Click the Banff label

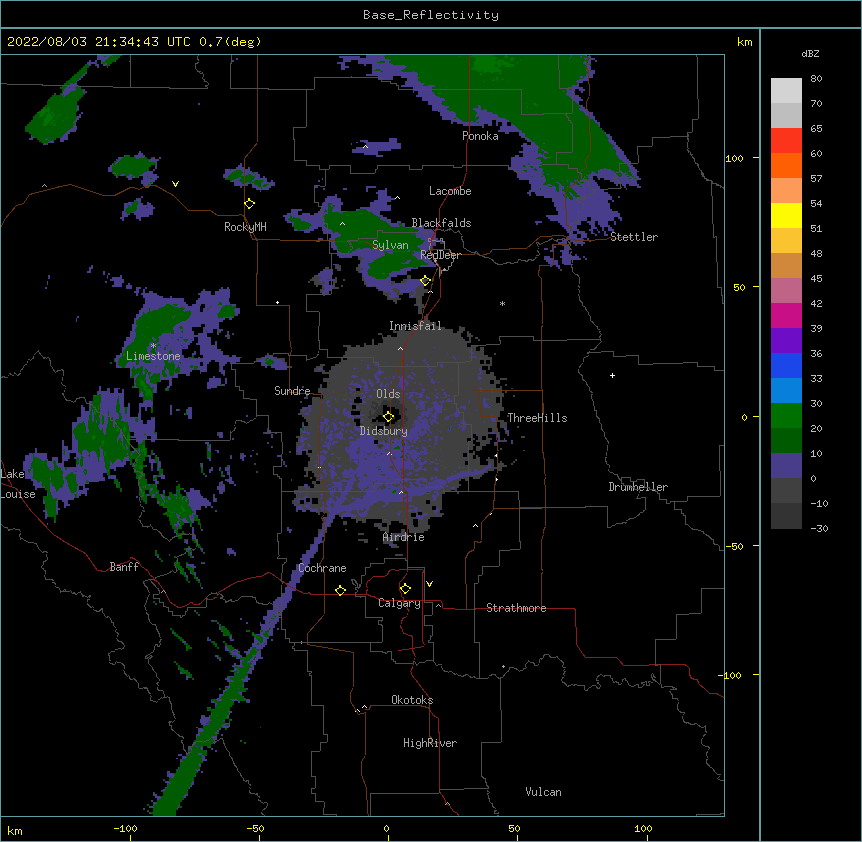(124, 567)
